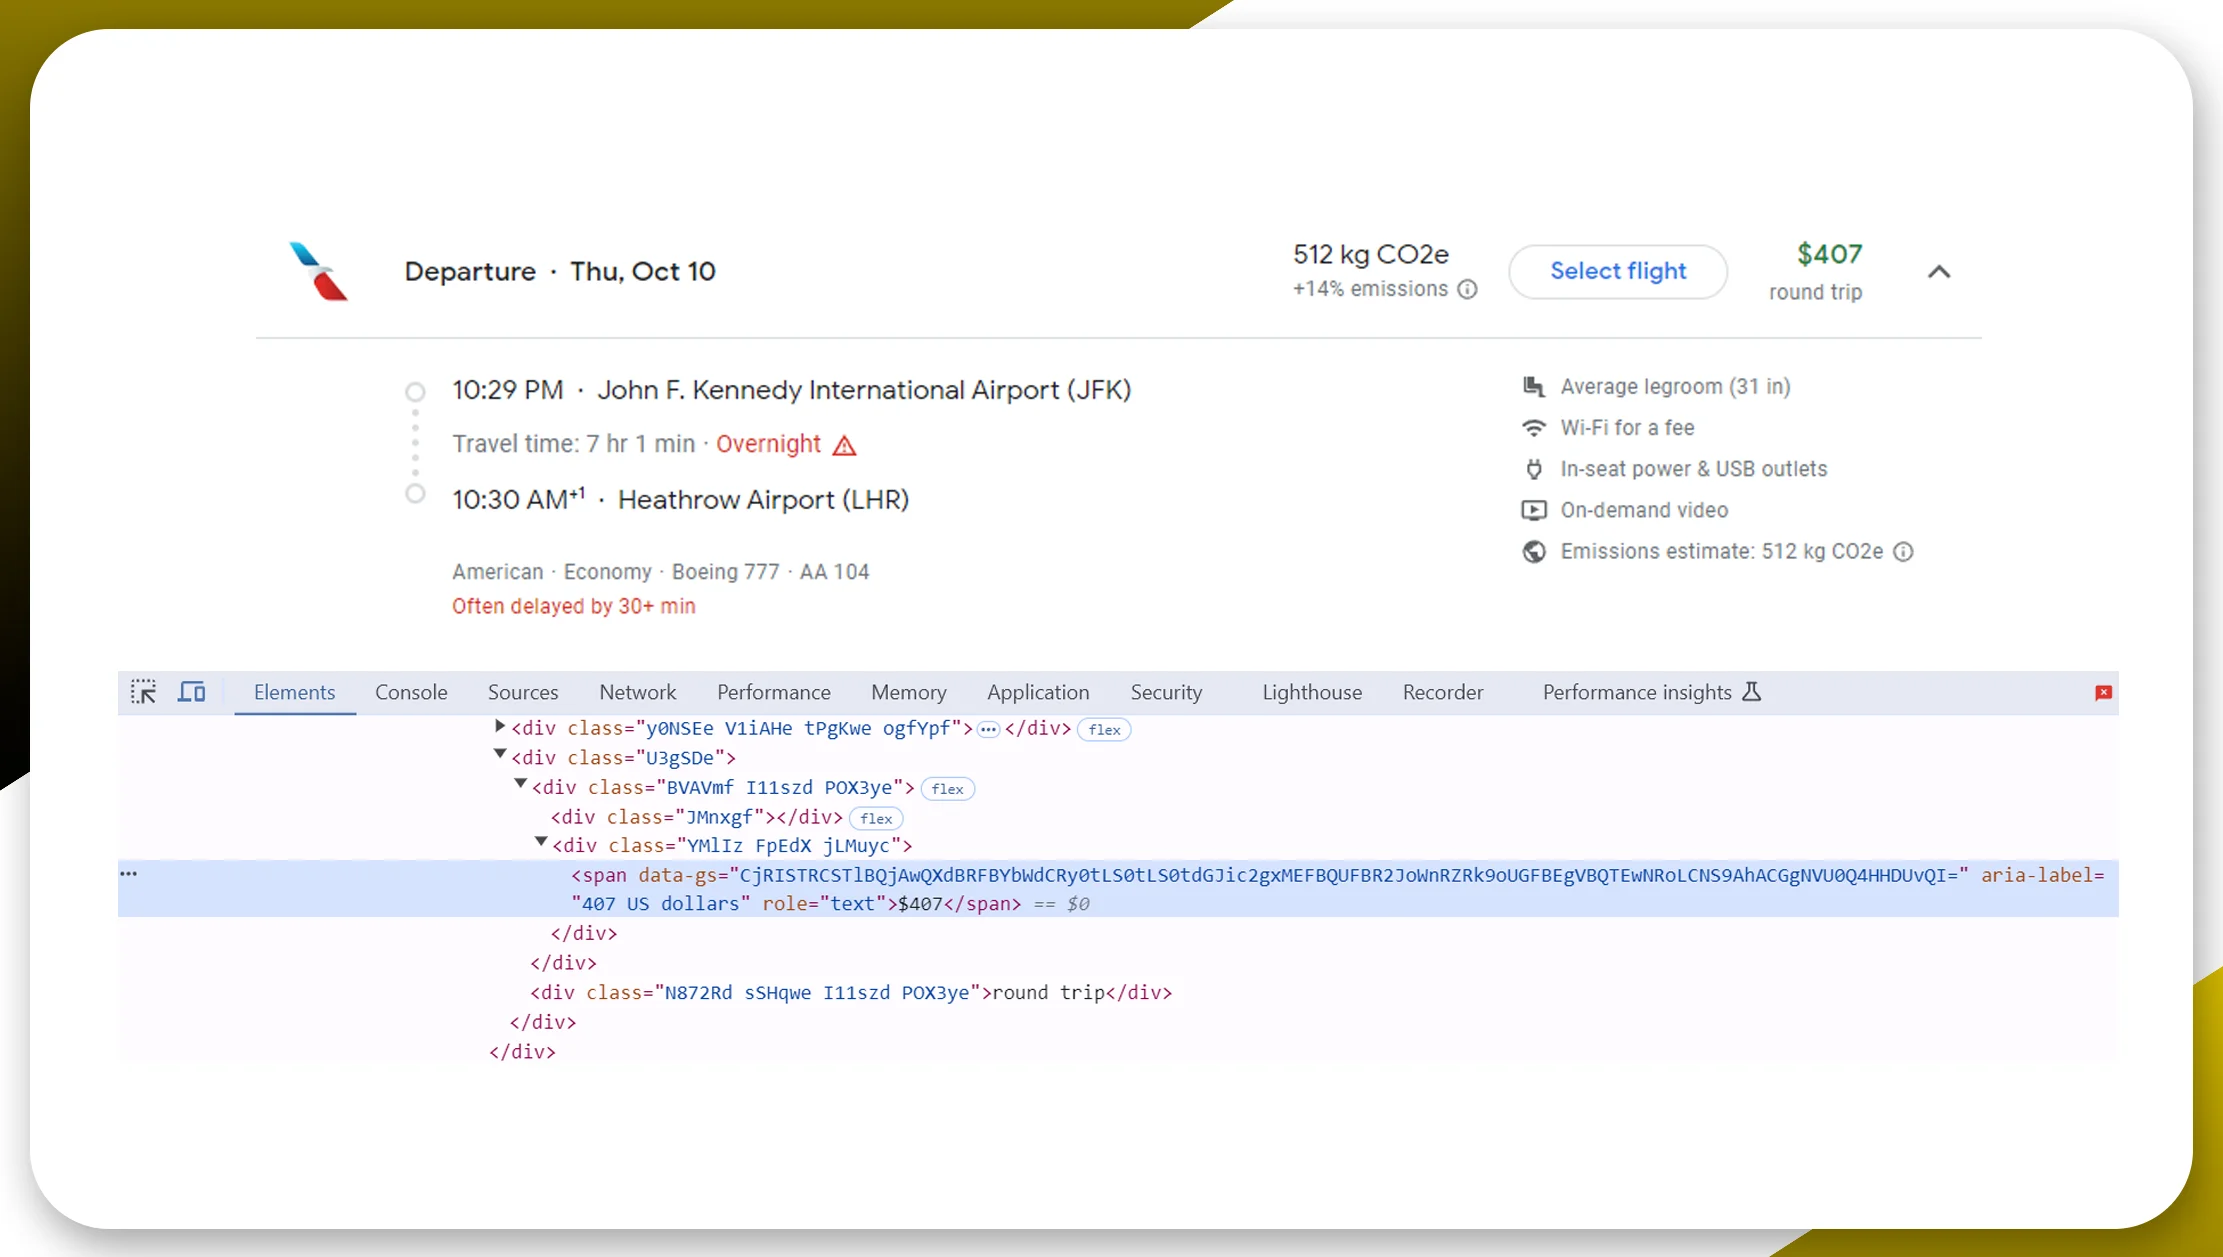The width and height of the screenshot is (2223, 1257).
Task: Click the Elements tab in DevTools
Action: (293, 692)
